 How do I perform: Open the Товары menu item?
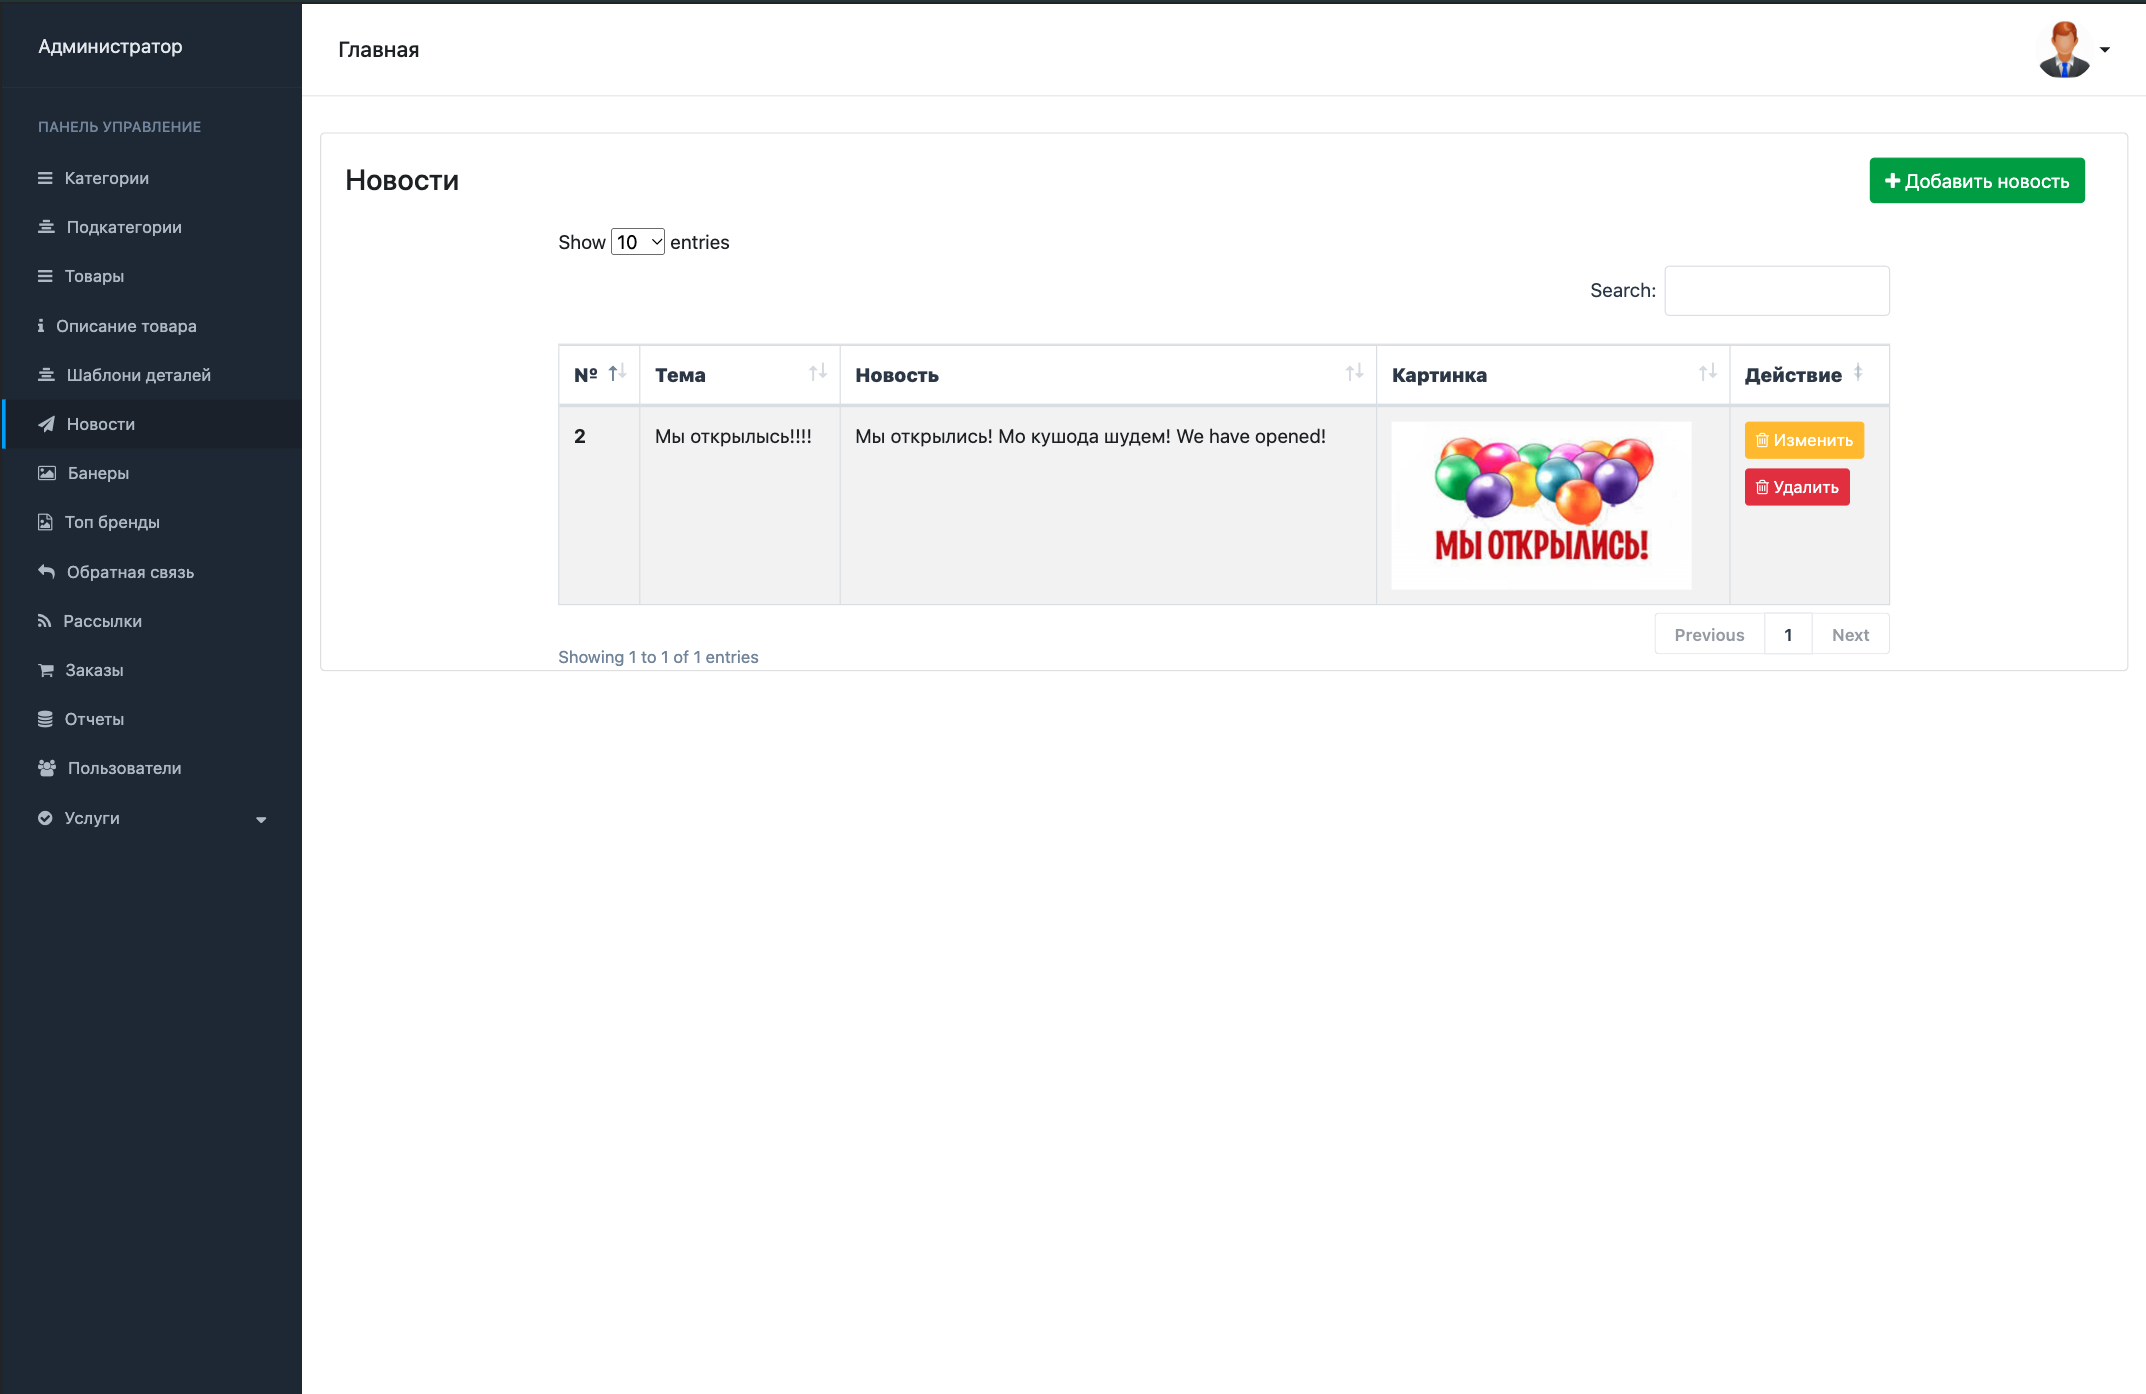152,276
